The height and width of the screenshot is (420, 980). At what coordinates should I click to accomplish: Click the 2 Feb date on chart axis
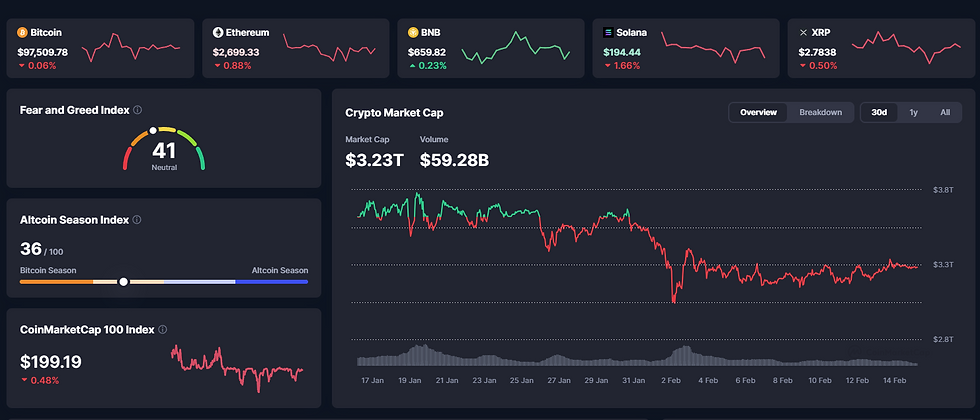(x=671, y=380)
